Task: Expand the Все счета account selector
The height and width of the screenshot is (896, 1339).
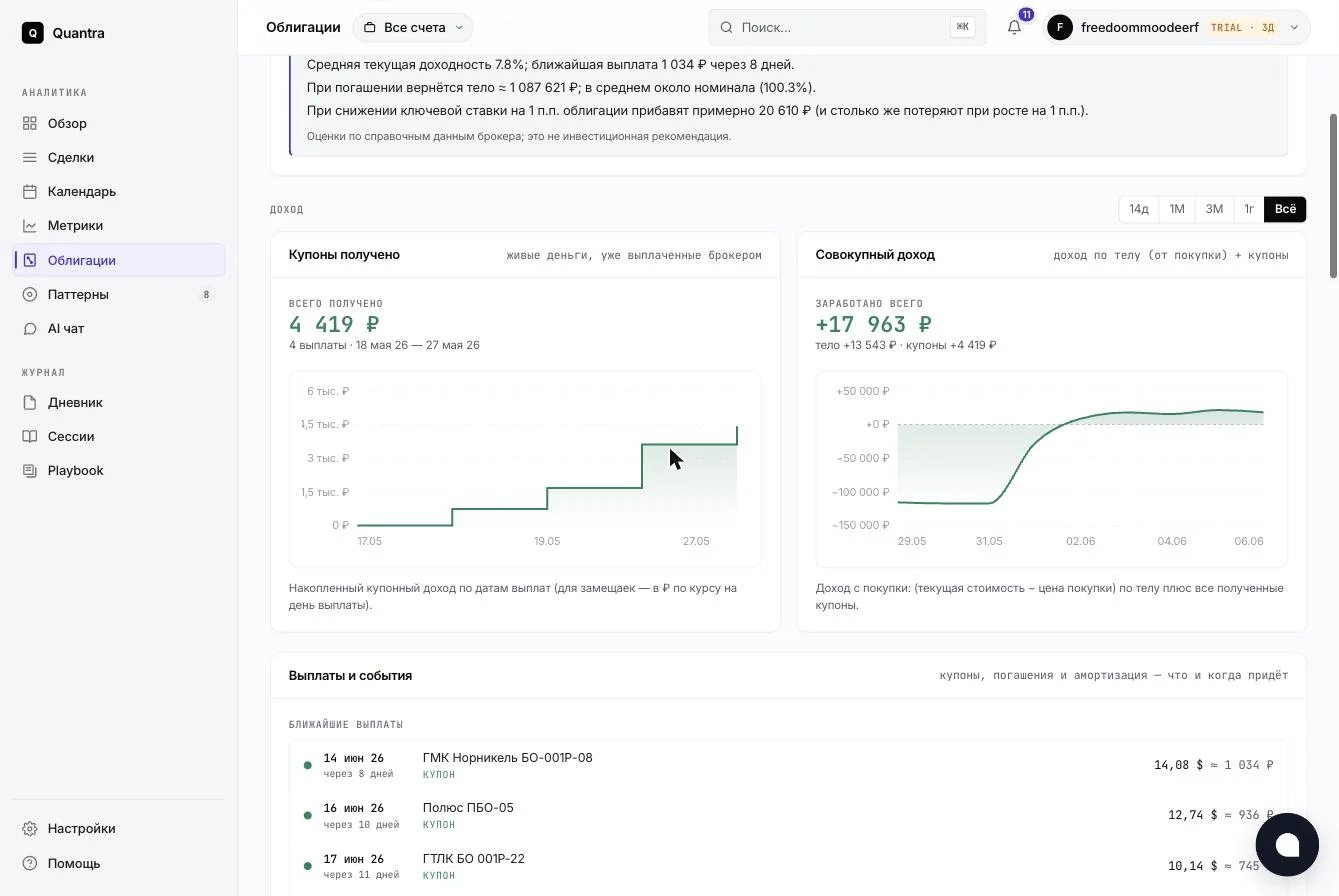Action: click(x=413, y=27)
